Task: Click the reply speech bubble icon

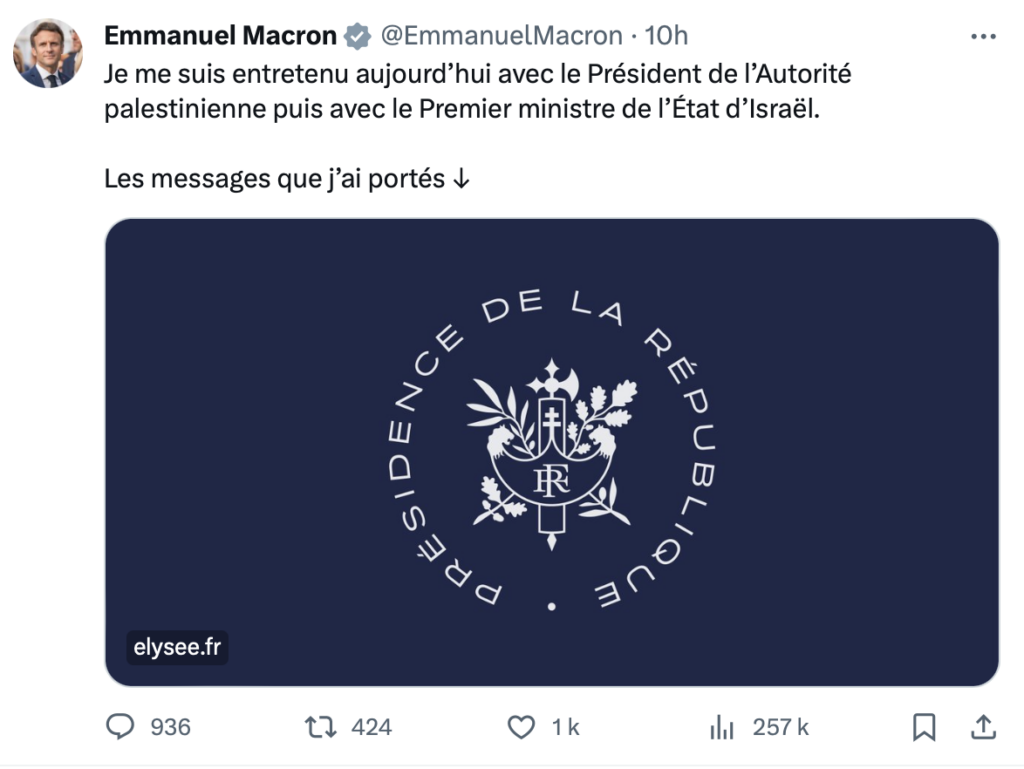Action: [120, 727]
